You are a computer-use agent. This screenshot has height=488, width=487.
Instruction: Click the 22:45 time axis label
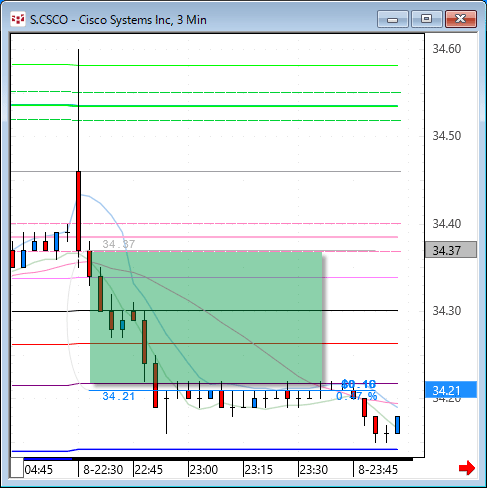click(149, 470)
